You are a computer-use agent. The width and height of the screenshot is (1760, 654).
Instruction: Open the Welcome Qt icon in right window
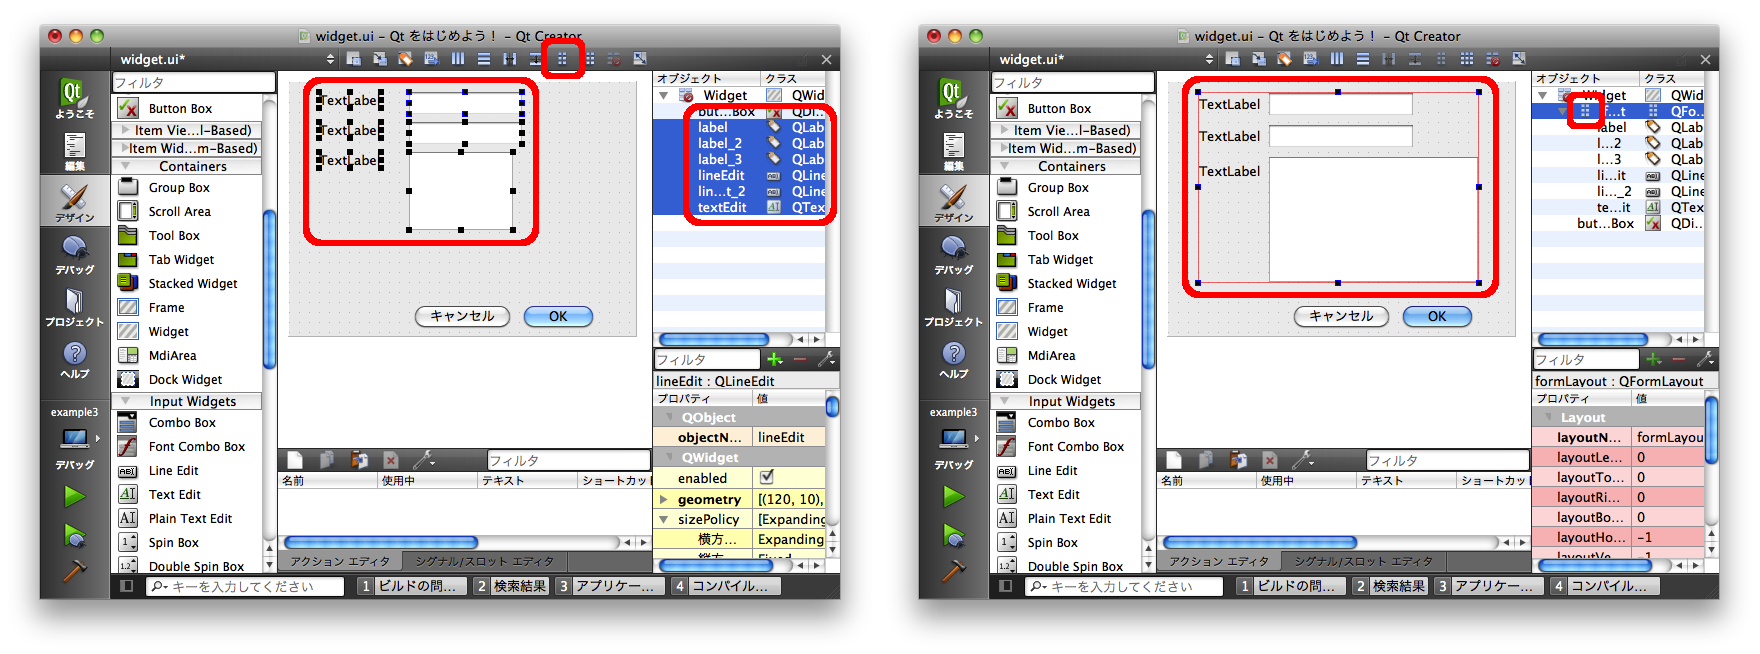[954, 99]
